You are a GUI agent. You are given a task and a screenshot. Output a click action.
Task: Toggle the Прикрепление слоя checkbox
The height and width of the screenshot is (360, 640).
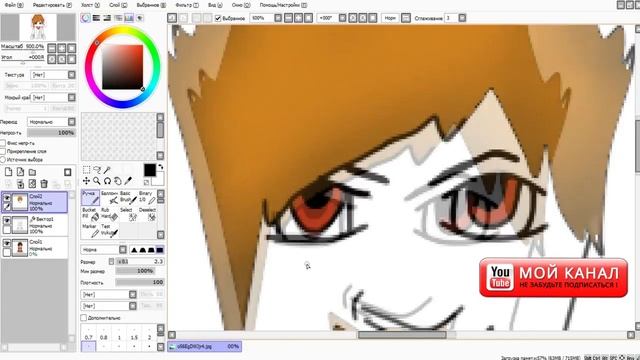[x=3, y=151]
